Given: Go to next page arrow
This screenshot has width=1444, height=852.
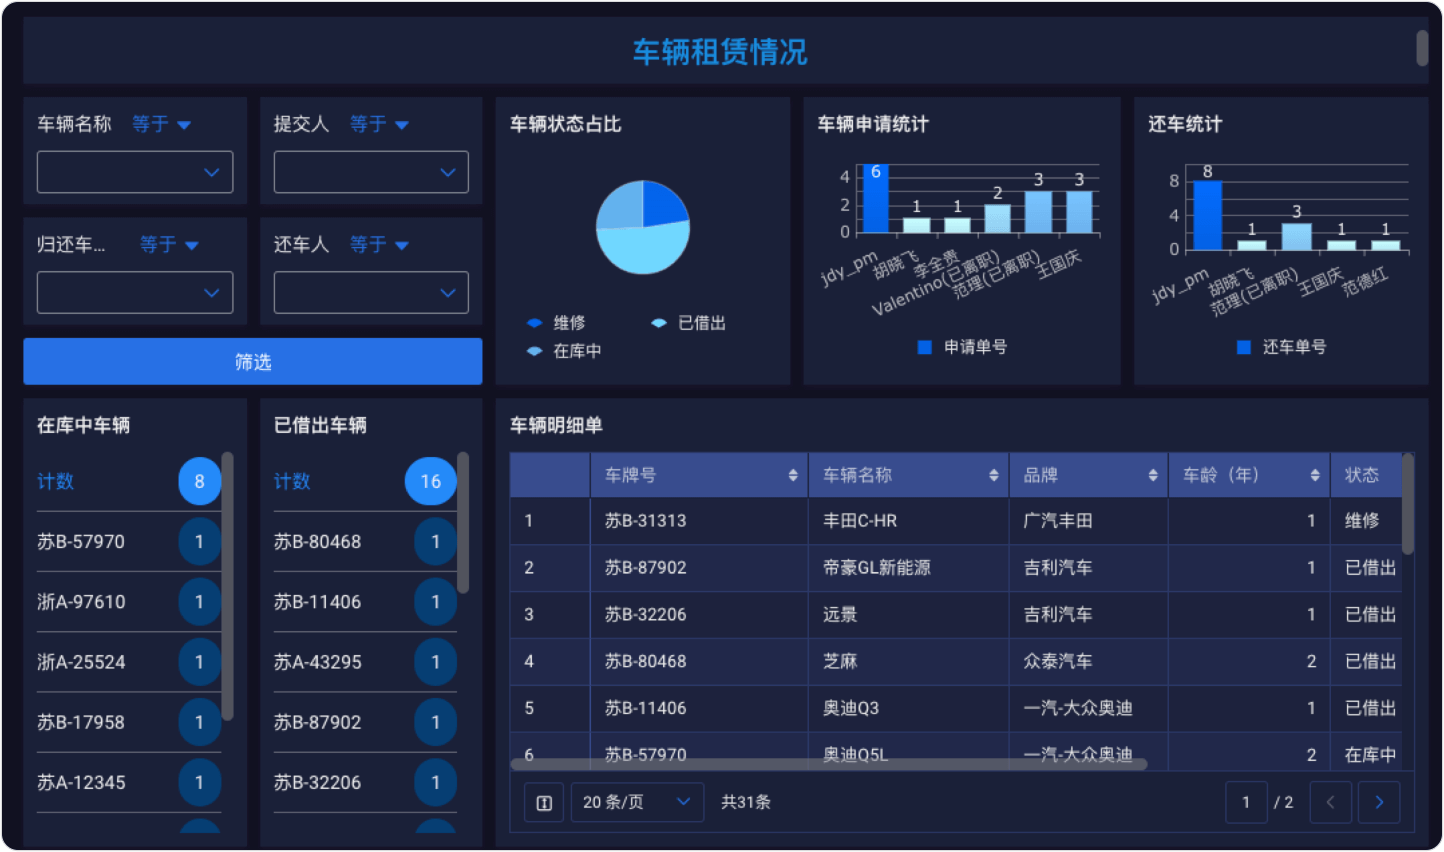Looking at the screenshot, I should 1379,802.
